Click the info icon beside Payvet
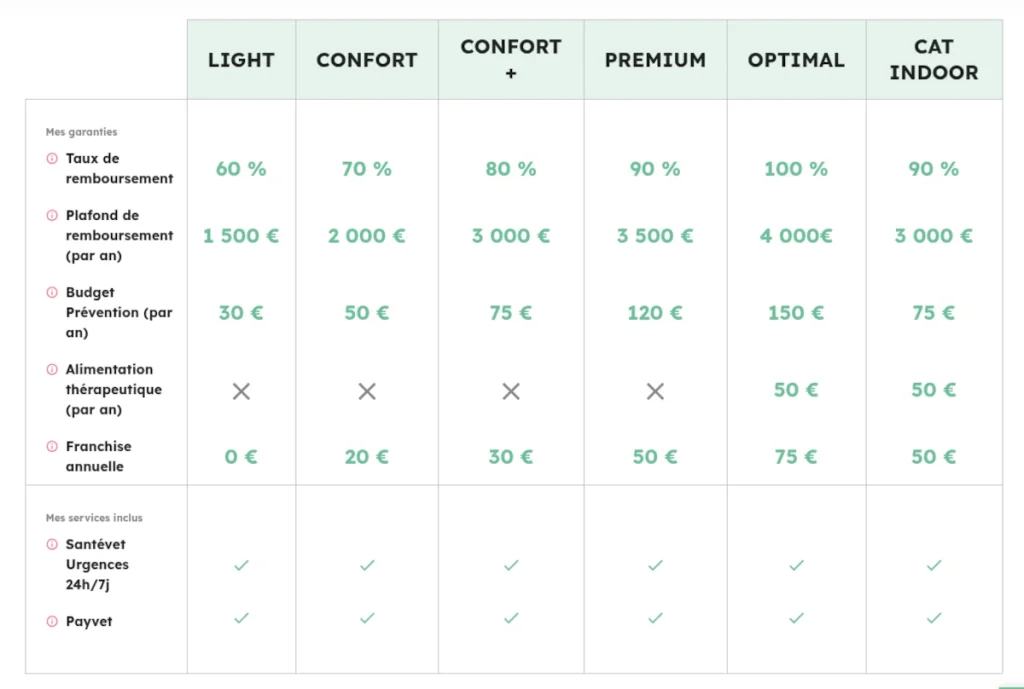The height and width of the screenshot is (689, 1024). point(52,622)
